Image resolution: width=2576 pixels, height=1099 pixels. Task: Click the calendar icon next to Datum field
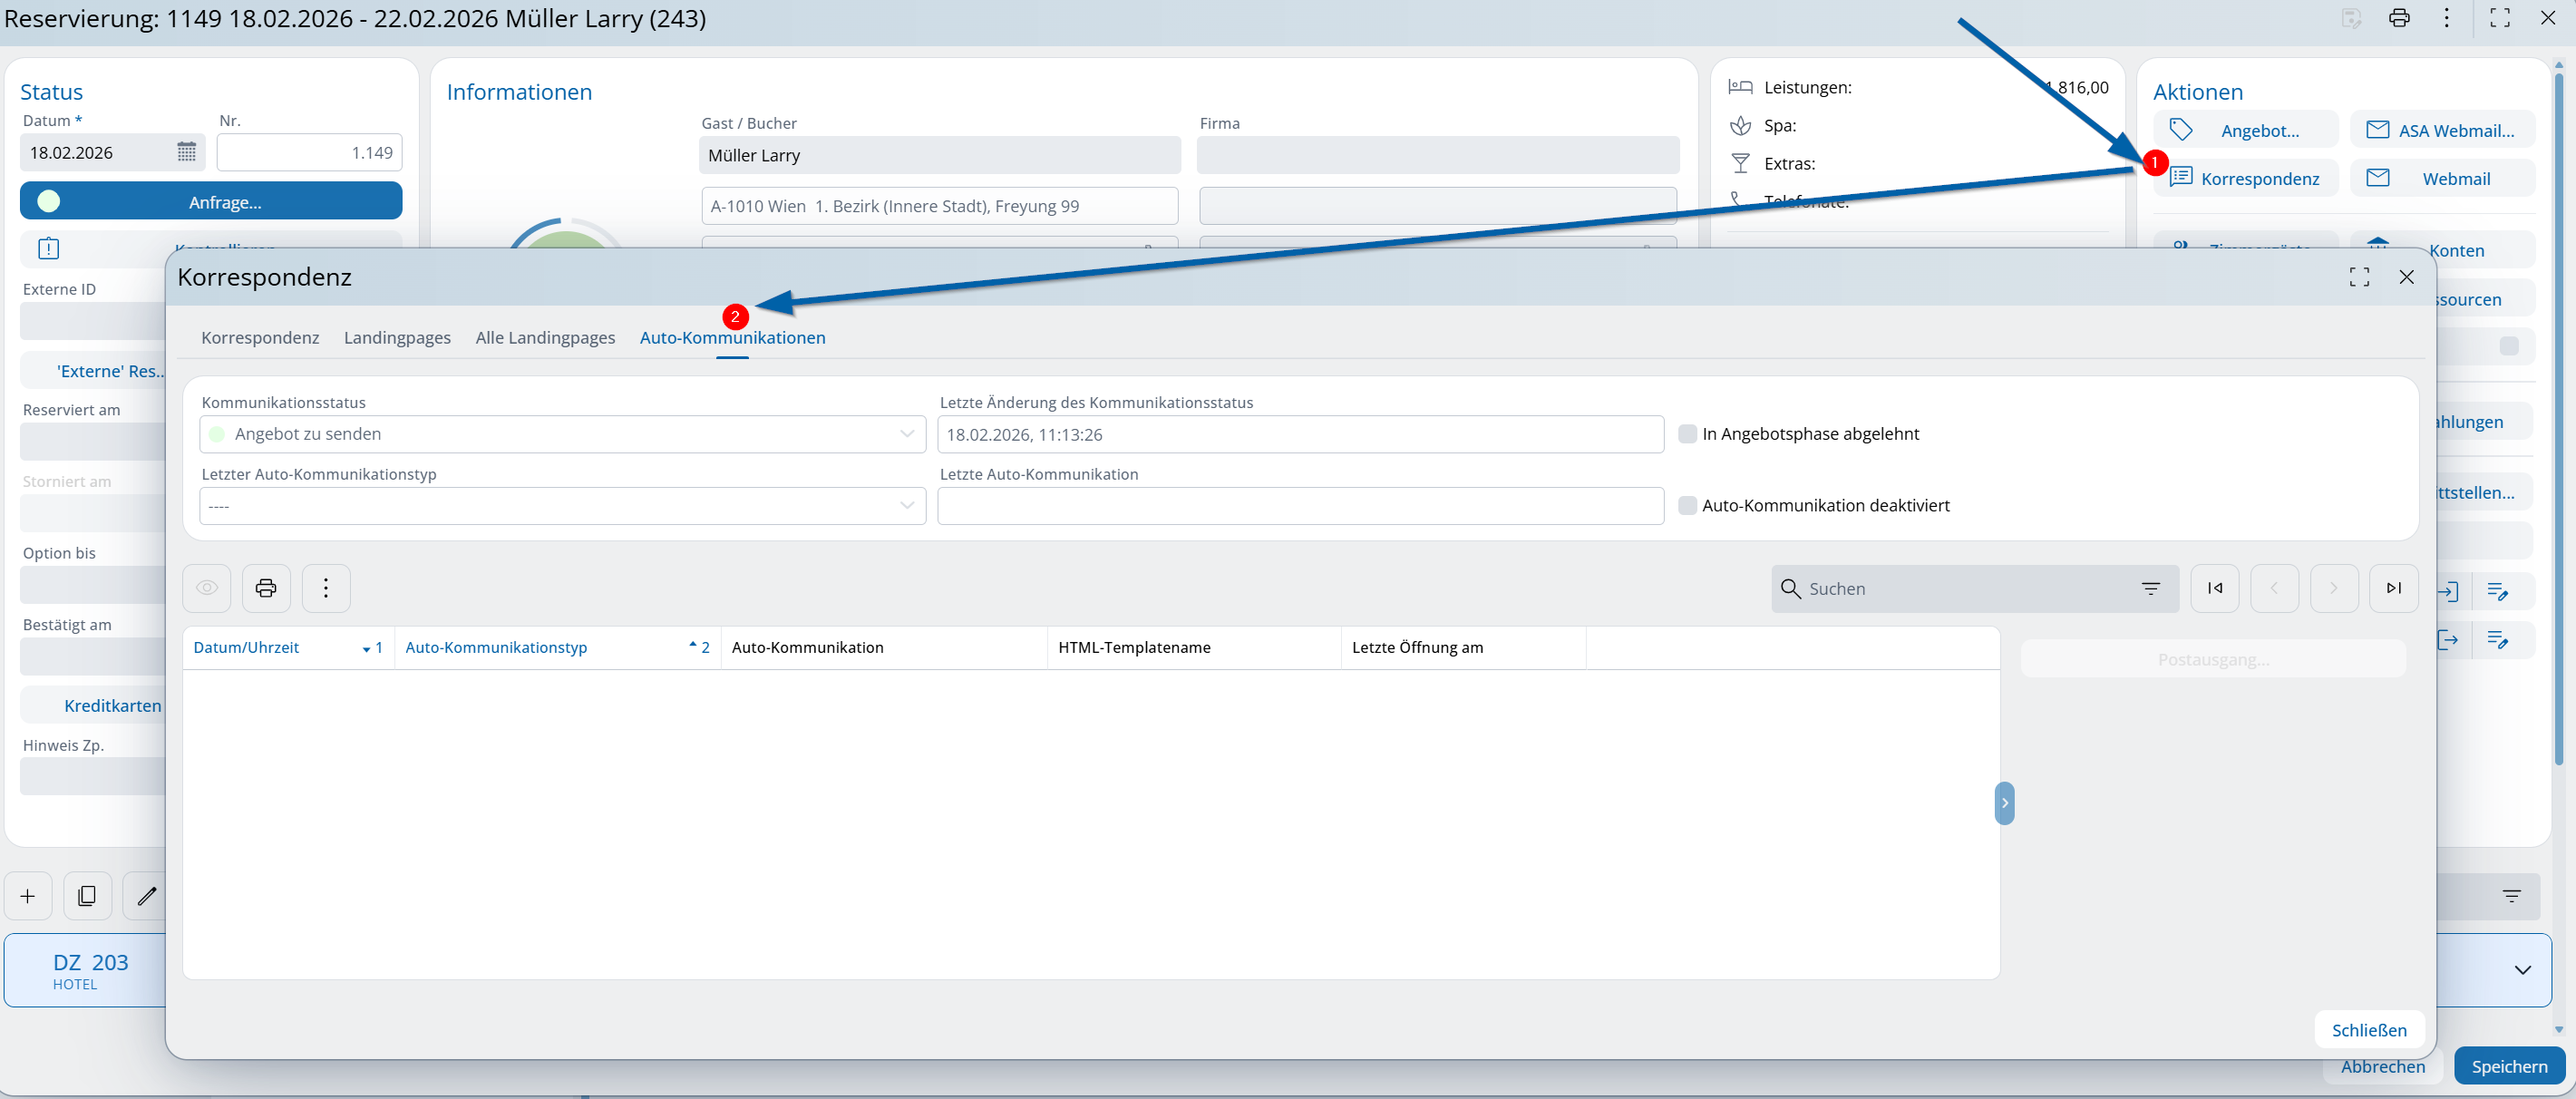186,152
